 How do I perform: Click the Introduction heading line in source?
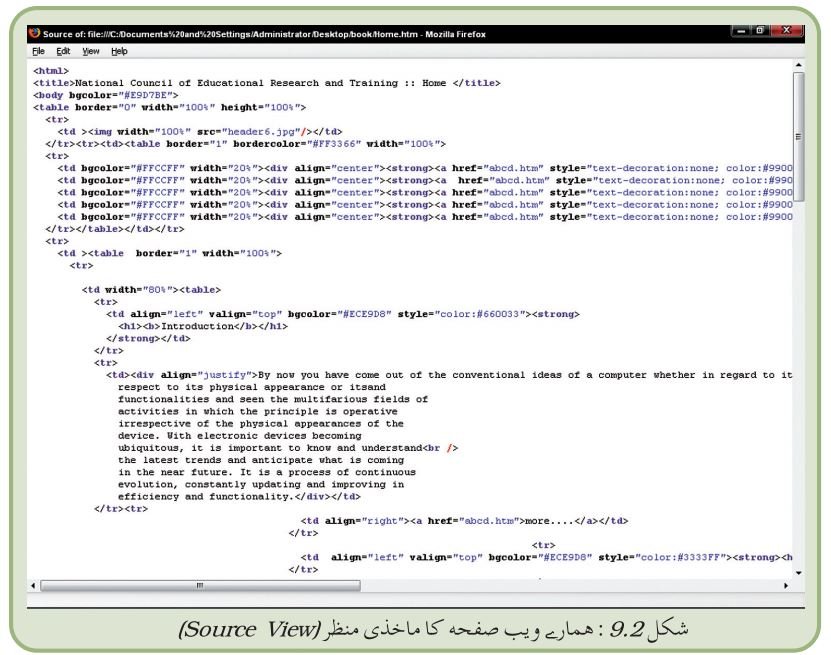pos(203,326)
